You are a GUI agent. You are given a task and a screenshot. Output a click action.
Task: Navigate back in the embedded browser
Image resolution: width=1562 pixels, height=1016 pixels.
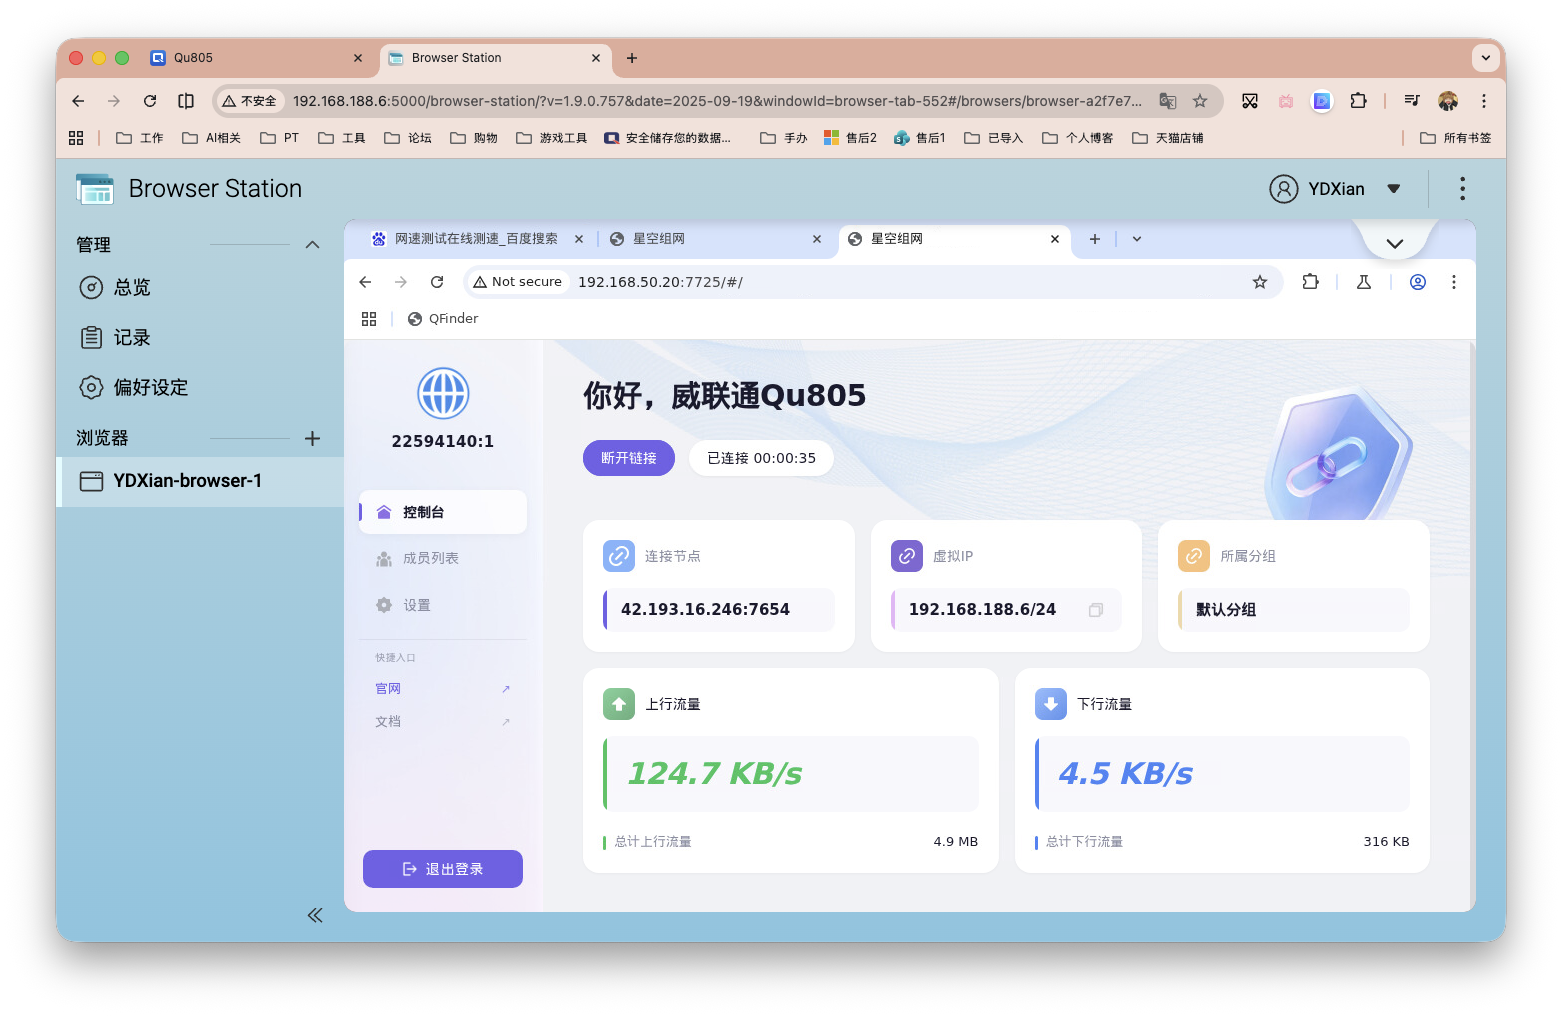click(365, 282)
